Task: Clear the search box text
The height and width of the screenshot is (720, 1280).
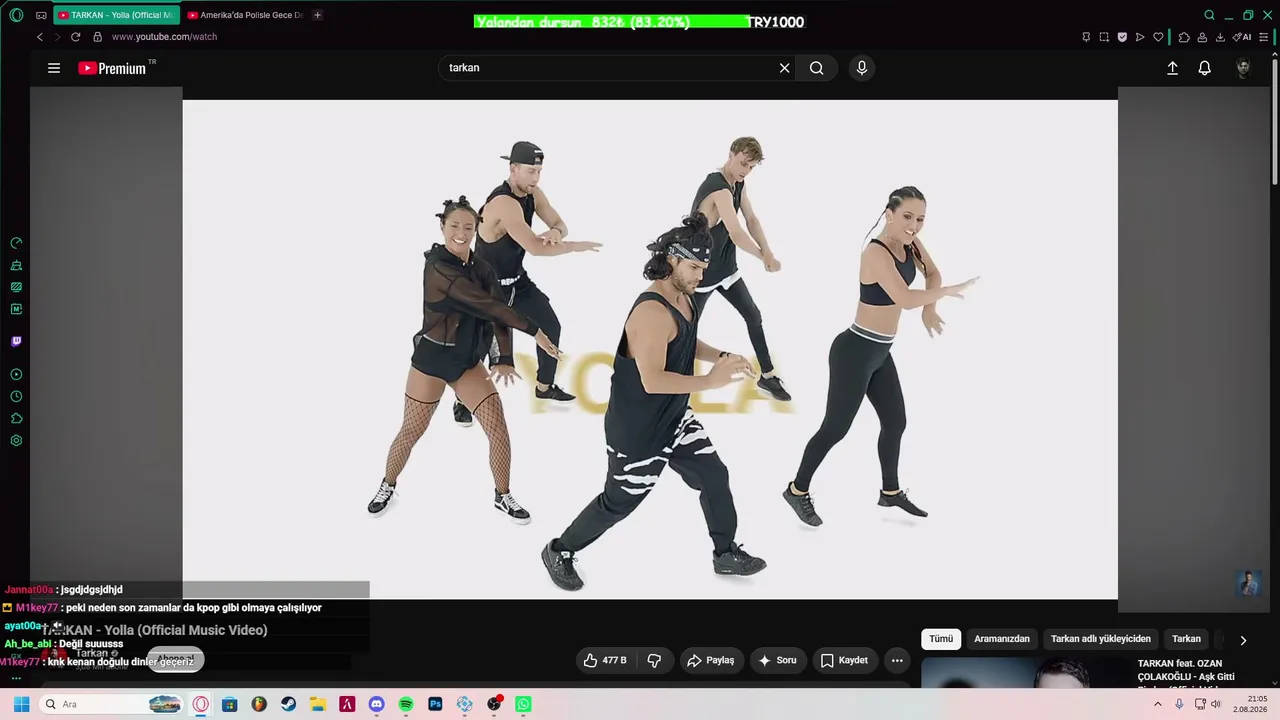Action: [x=785, y=68]
